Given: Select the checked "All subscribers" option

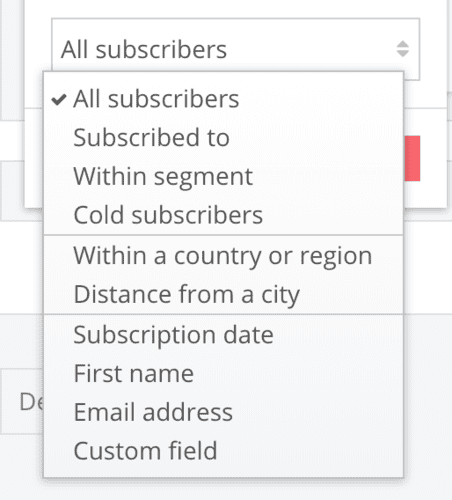Looking at the screenshot, I should click(223, 99).
